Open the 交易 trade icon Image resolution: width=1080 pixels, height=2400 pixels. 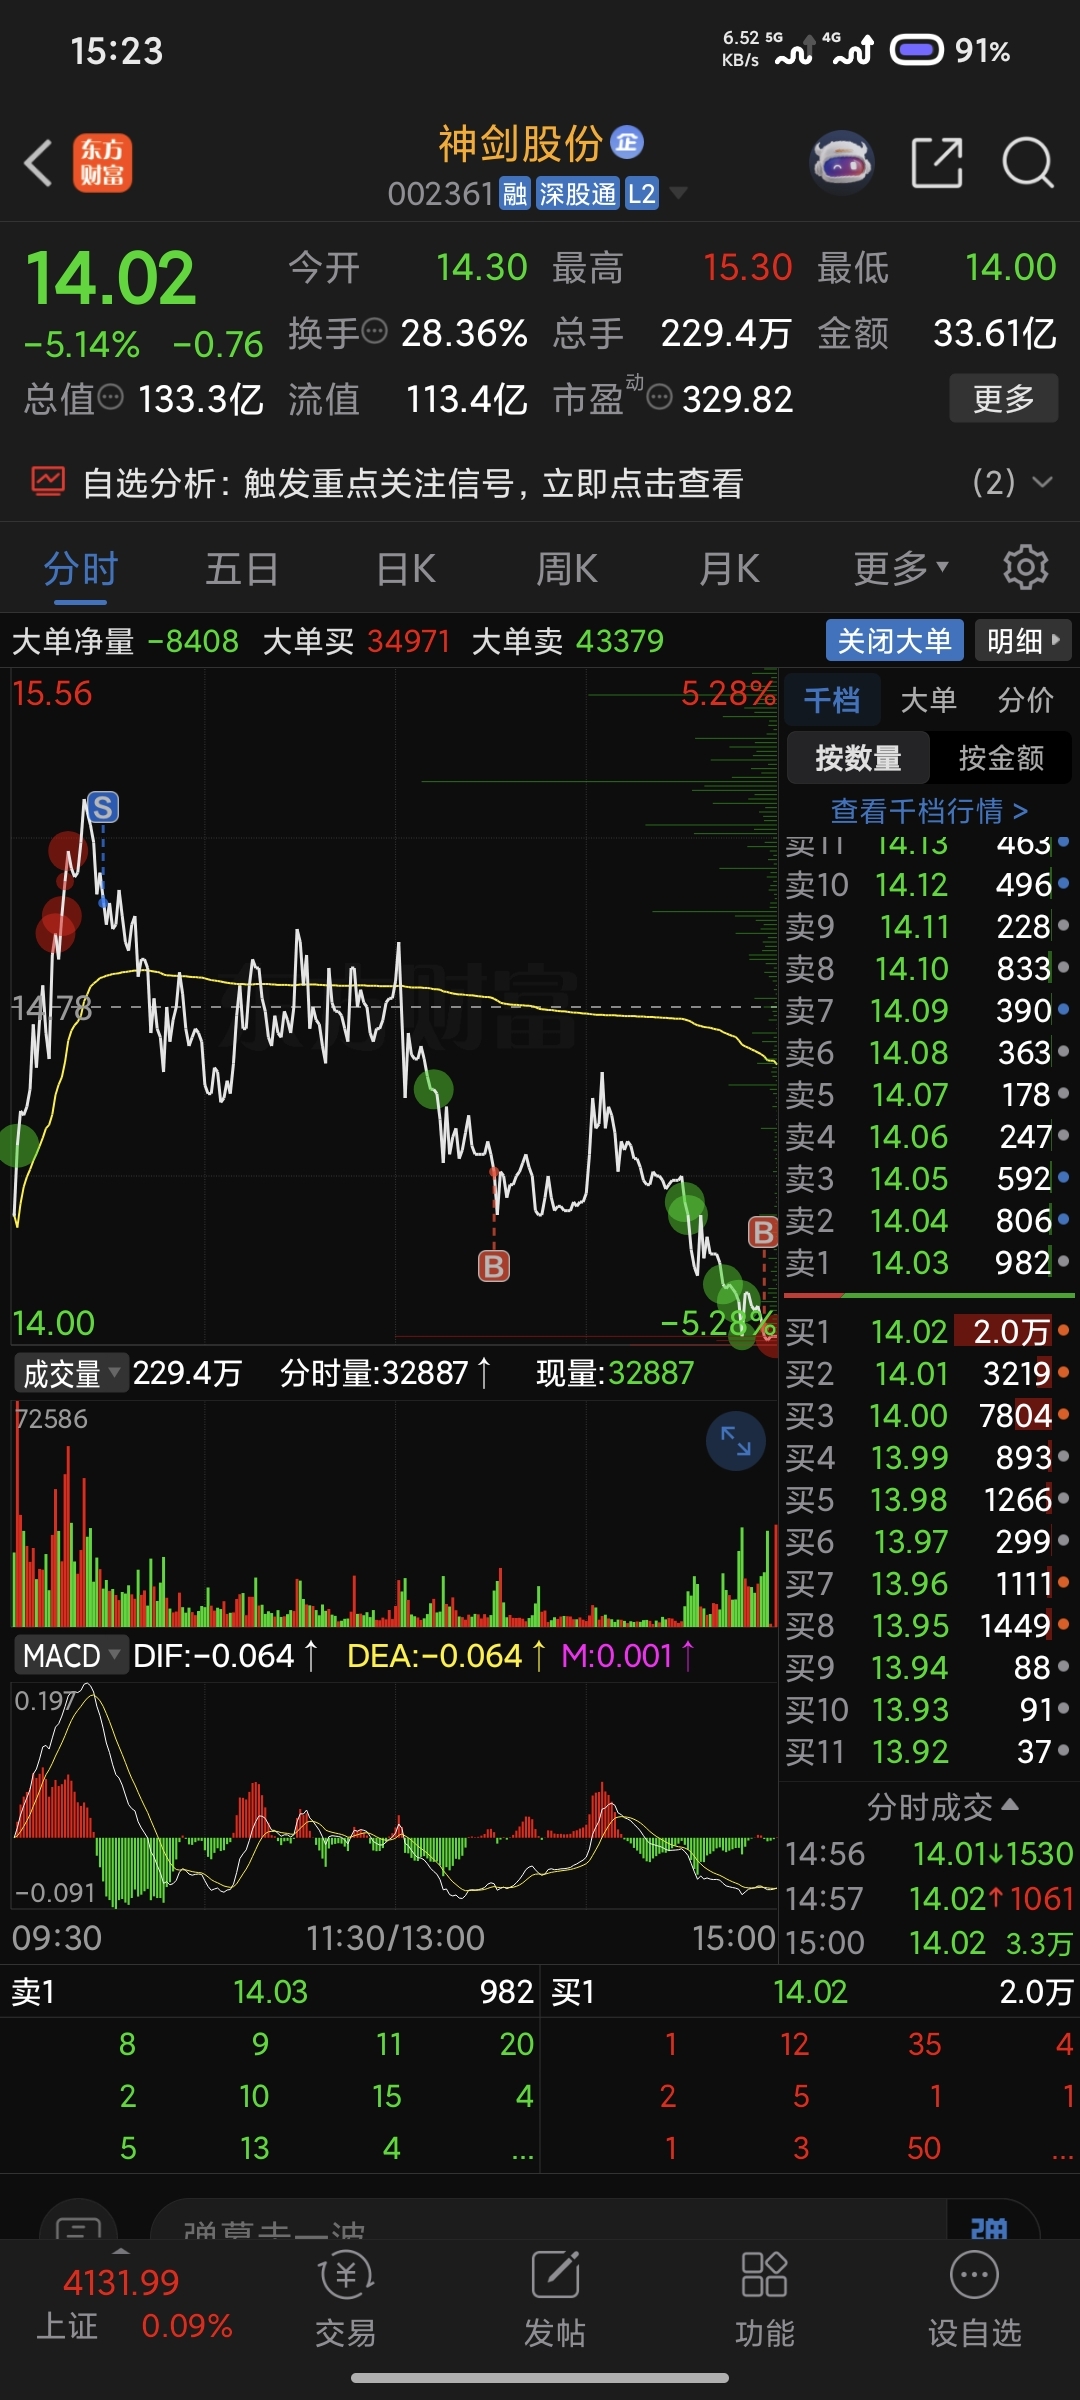pos(346,2300)
